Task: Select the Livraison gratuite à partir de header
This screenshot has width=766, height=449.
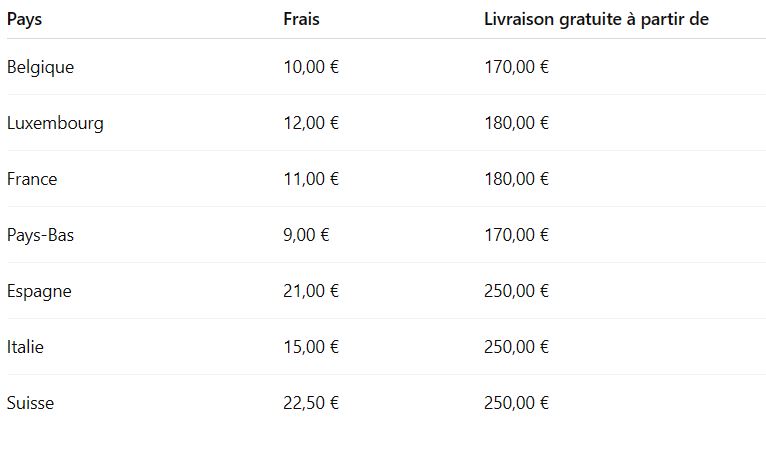Action: (x=596, y=19)
